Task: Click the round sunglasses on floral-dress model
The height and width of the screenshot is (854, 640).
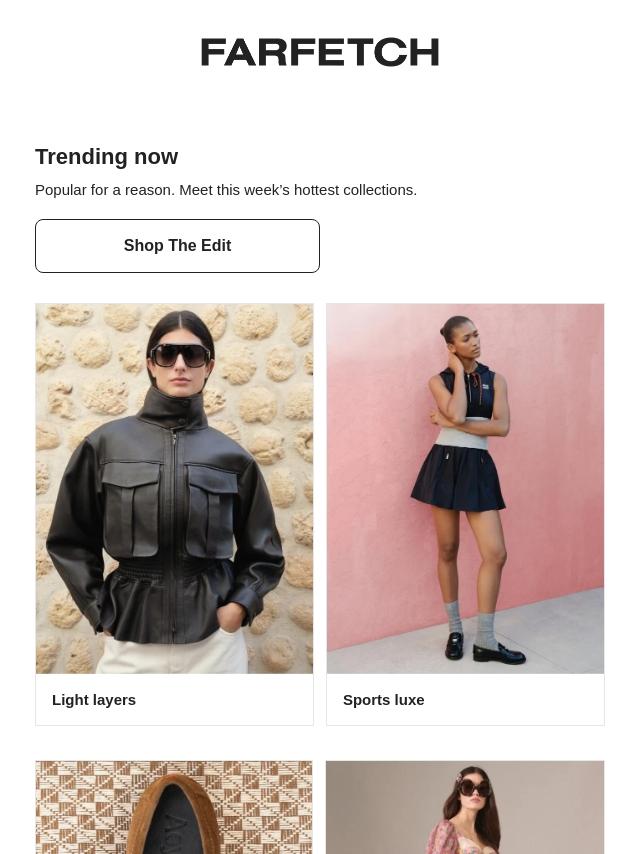Action: point(473,788)
